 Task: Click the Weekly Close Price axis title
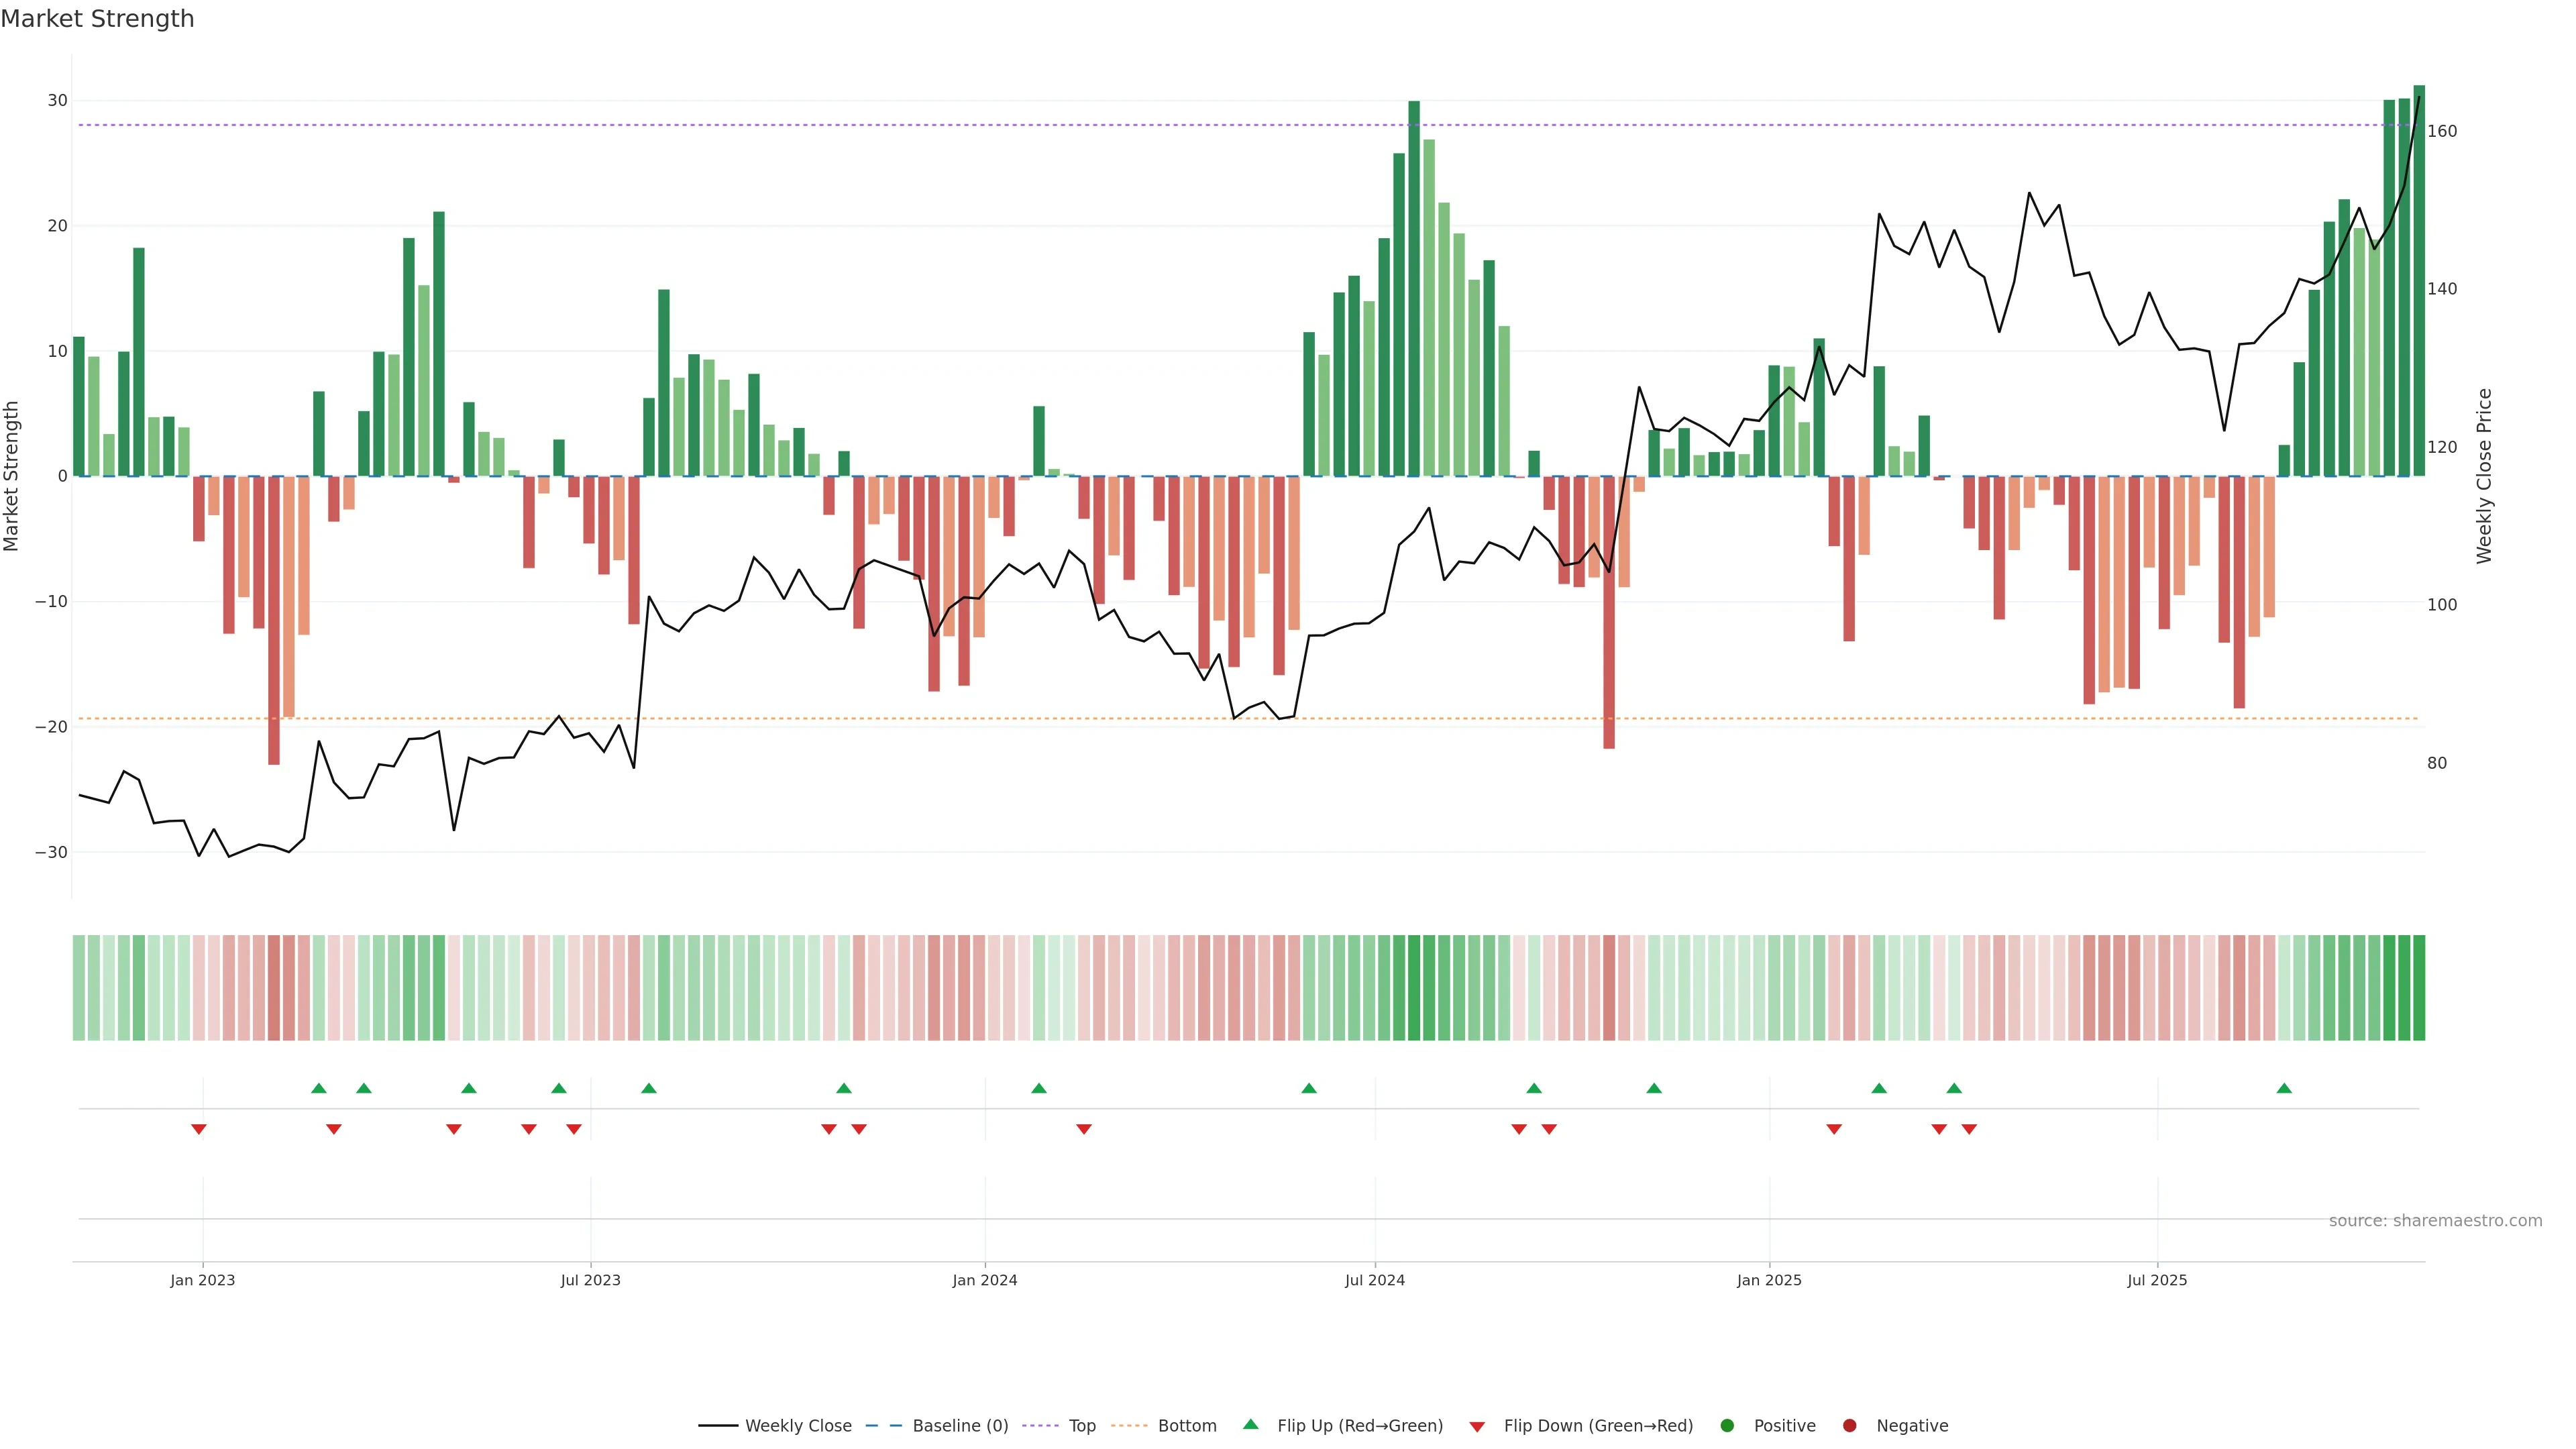pos(2485,476)
